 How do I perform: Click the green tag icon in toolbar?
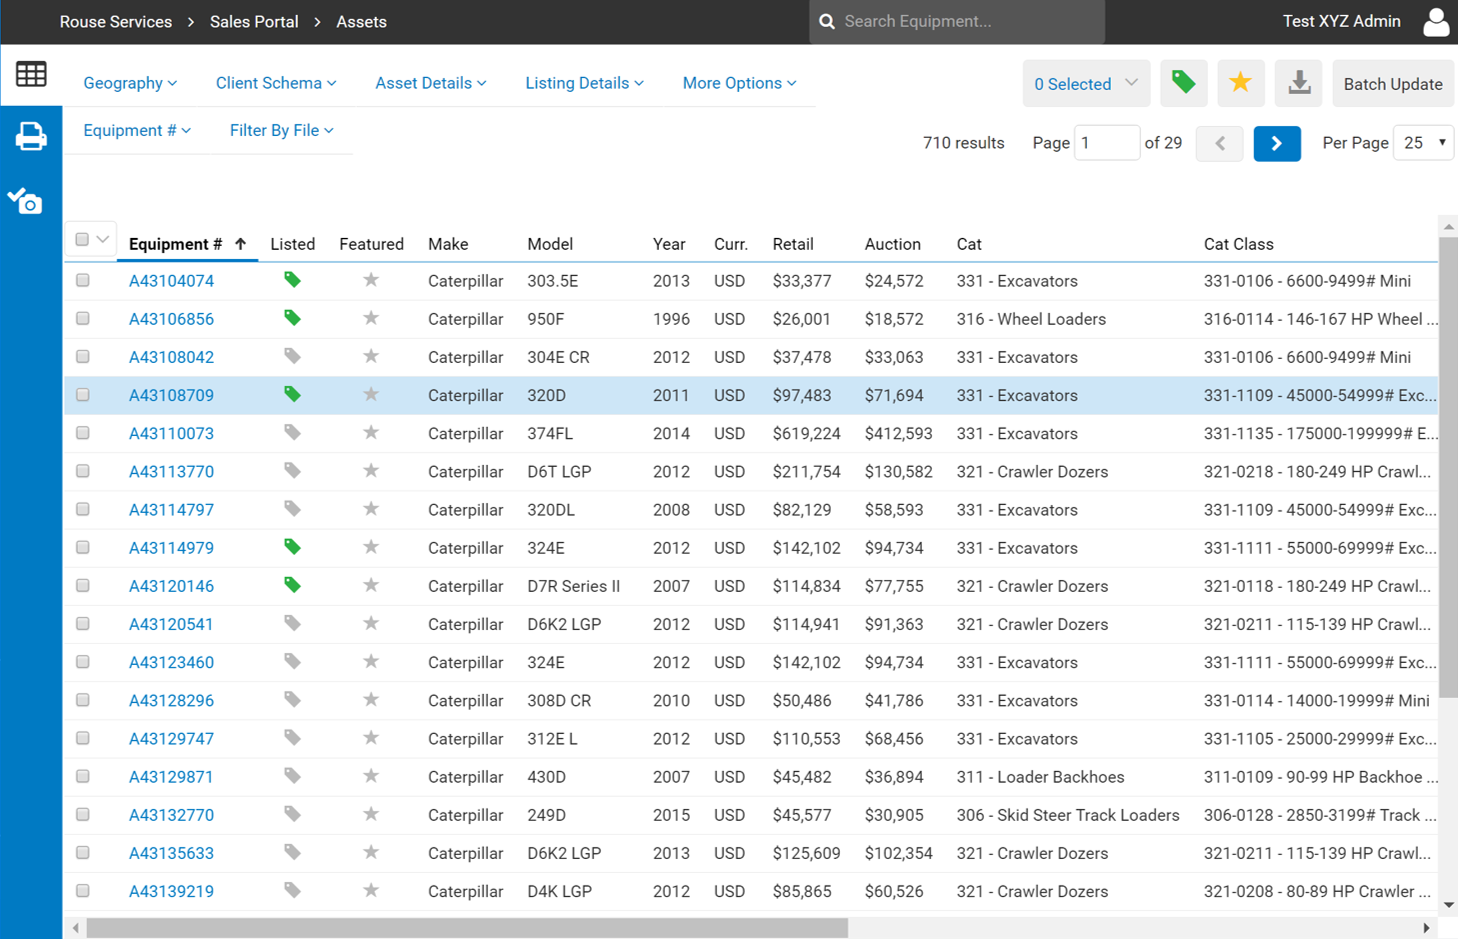click(1183, 83)
